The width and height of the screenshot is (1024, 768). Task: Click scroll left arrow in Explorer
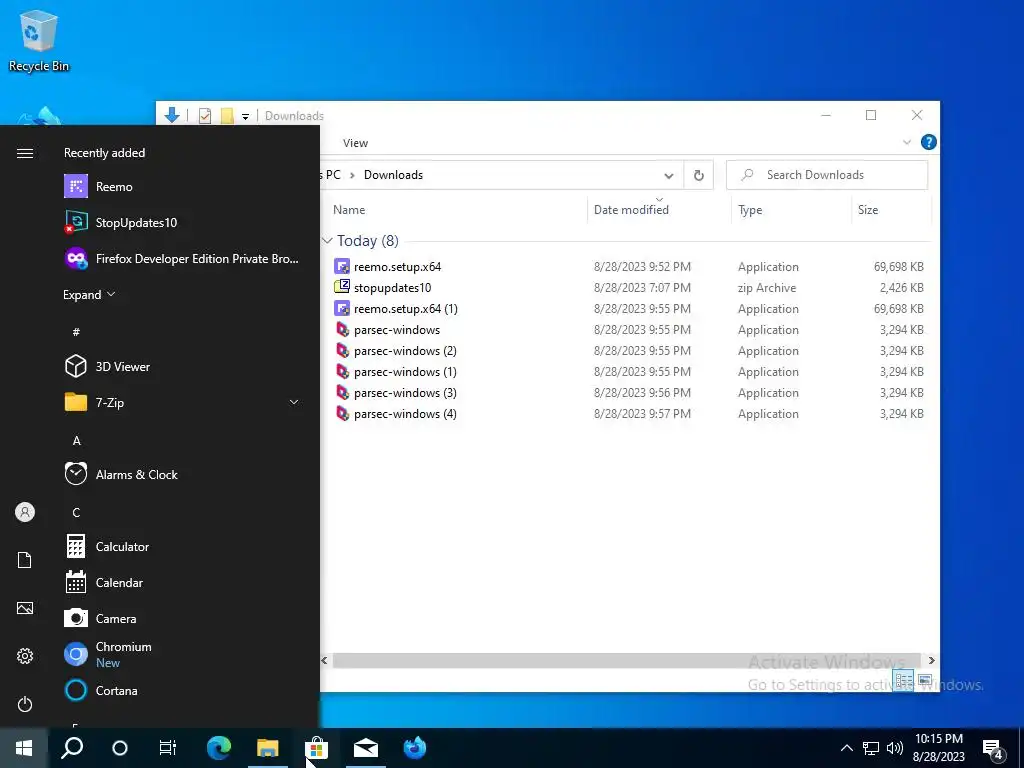[325, 660]
